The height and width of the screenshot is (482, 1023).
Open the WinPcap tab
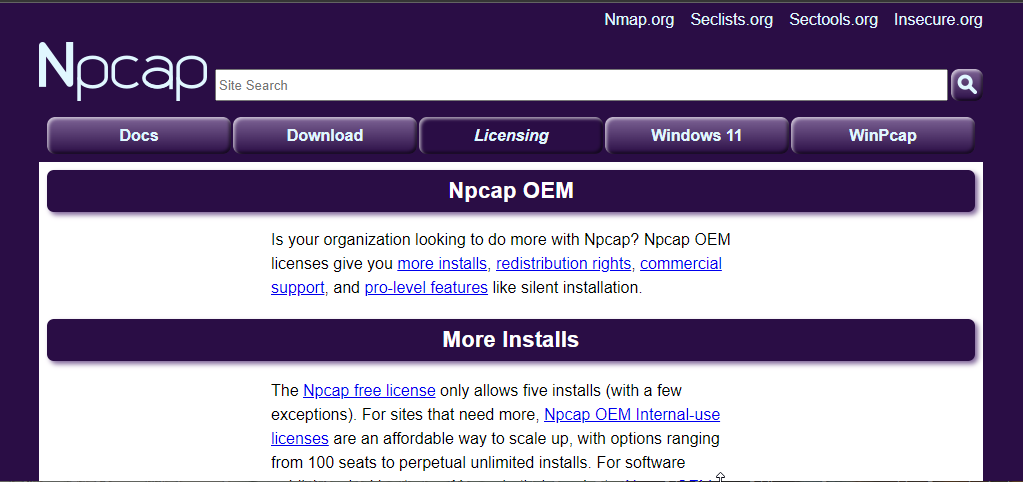[883, 136]
